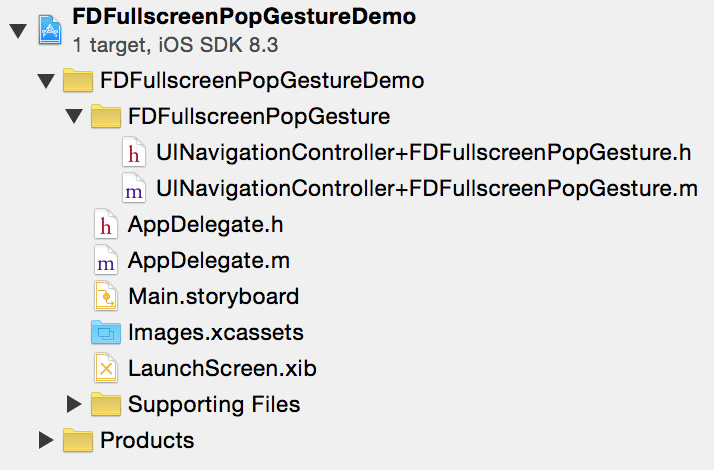Click the AppDelegate.h header file icon
Viewport: 714px width, 470px height.
[x=106, y=224]
